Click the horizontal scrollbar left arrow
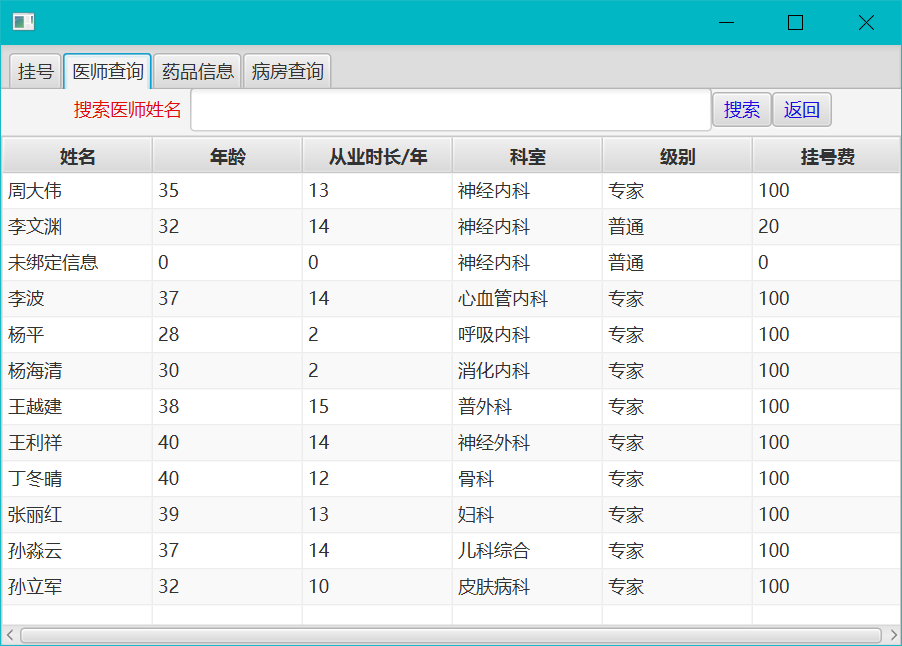The image size is (902, 646). point(10,635)
